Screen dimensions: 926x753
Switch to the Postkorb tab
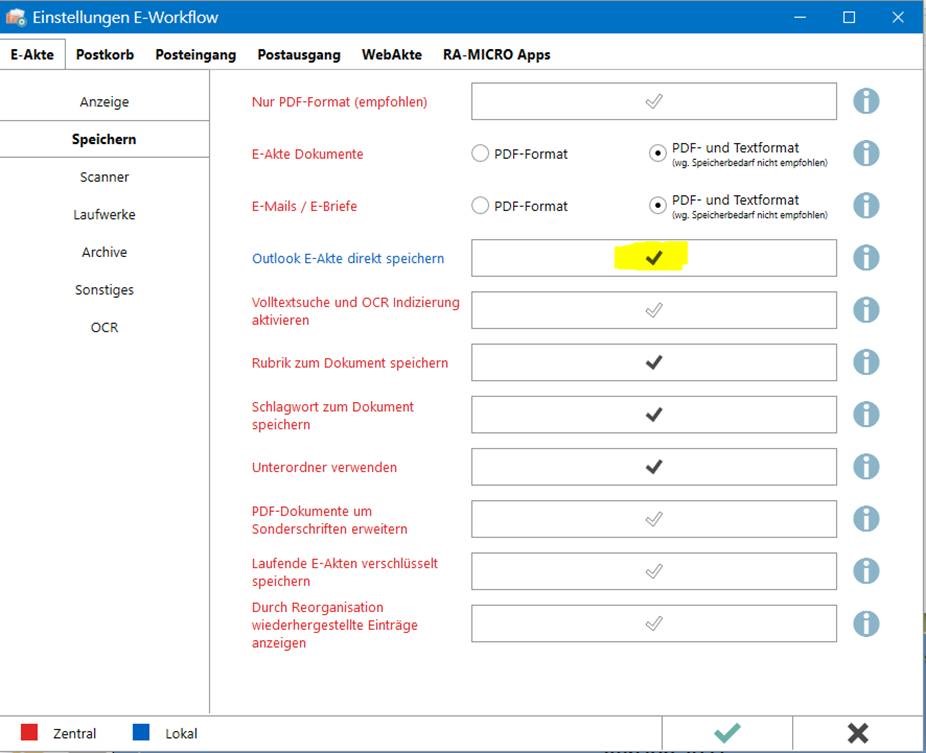tap(105, 54)
